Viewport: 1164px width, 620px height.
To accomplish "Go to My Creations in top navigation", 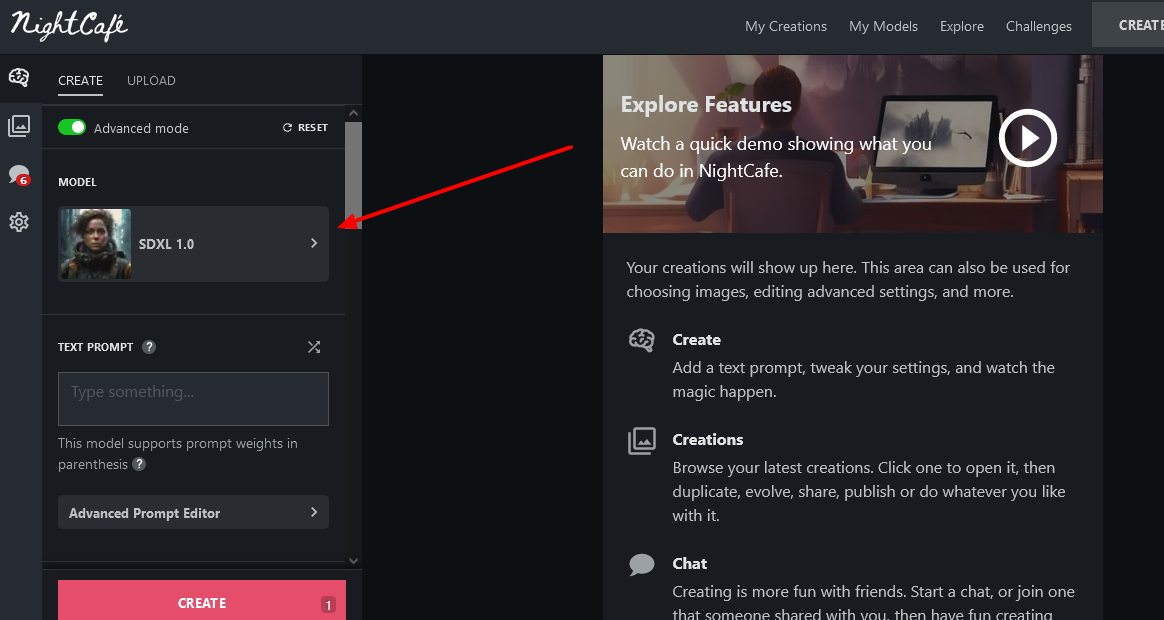I will [785, 26].
